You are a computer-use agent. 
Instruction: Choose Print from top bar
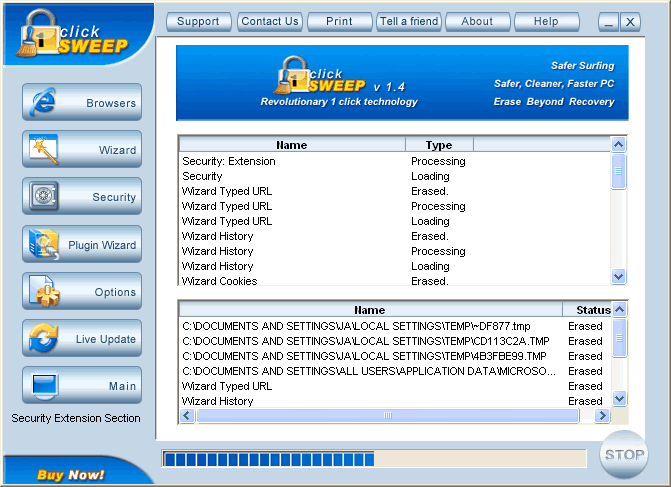339,21
